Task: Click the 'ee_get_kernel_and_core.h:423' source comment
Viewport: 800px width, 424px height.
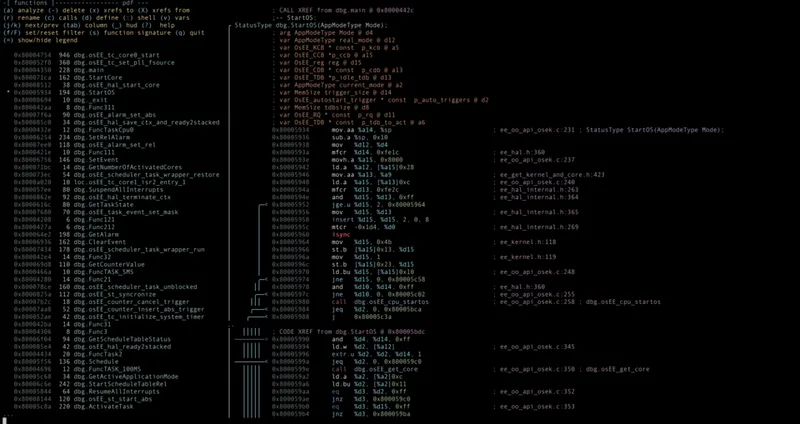Action: pos(552,175)
